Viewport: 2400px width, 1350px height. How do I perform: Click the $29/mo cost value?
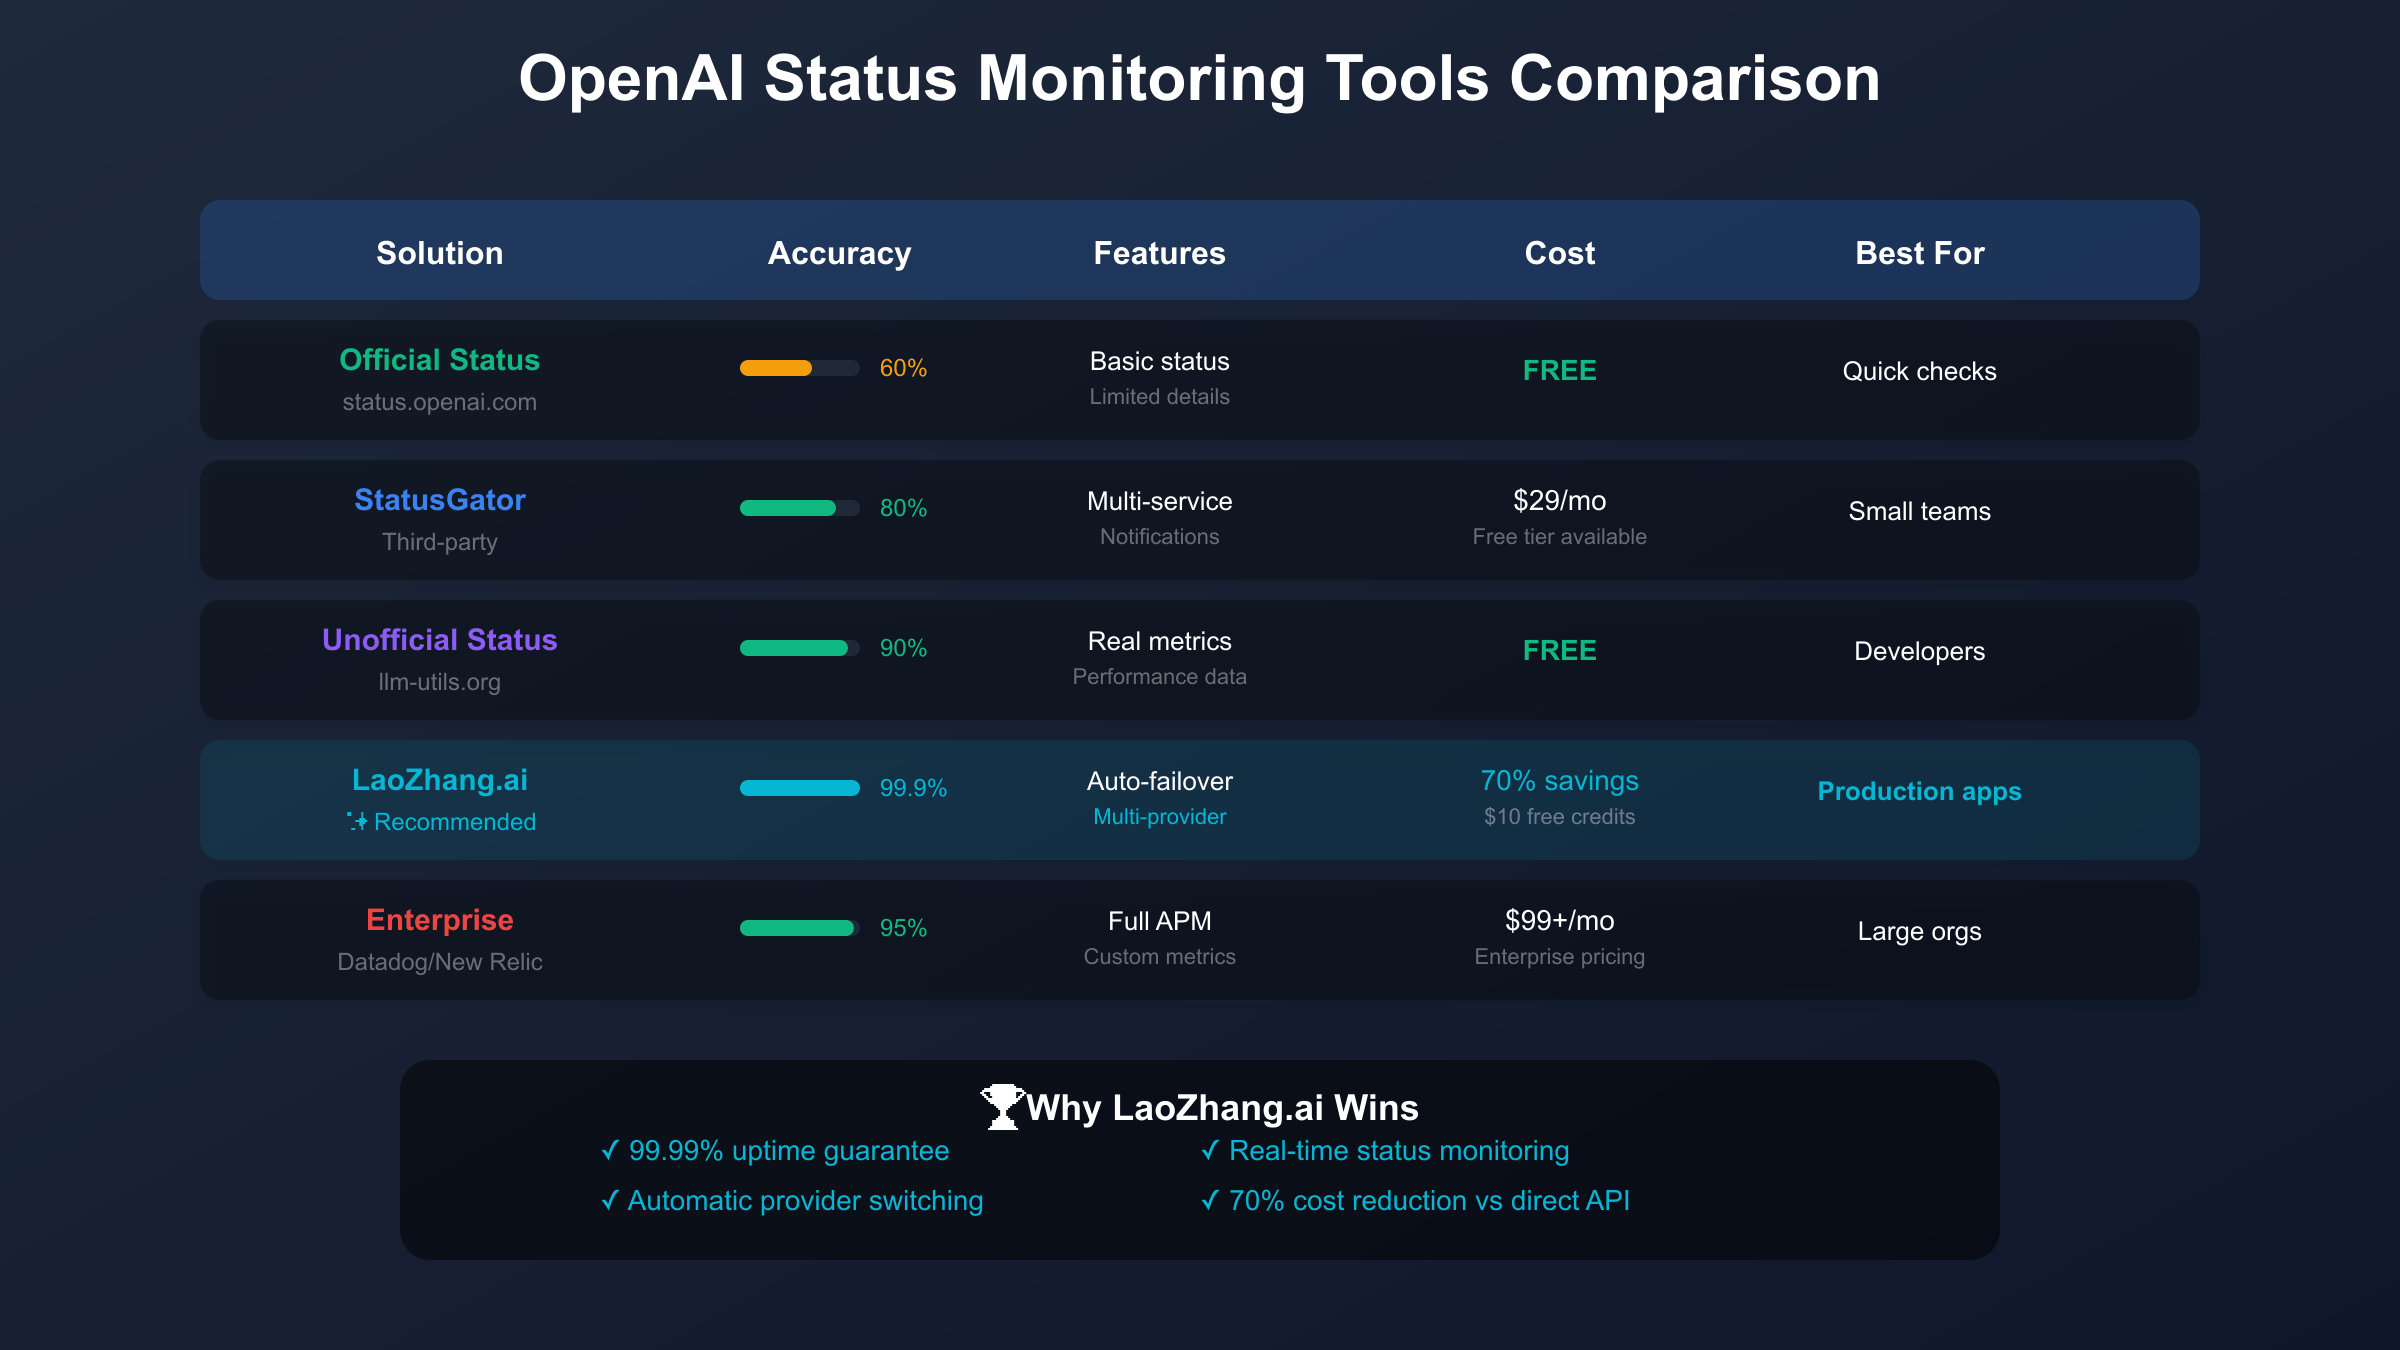(x=1560, y=501)
